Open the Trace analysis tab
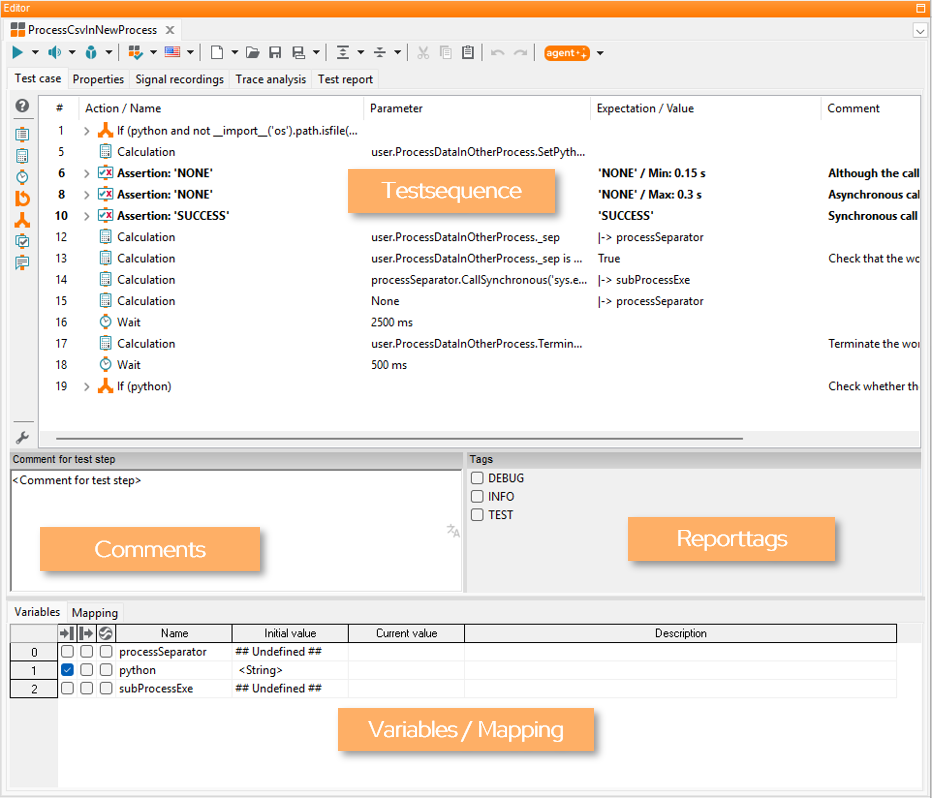Screen dimensions: 932x798 tap(270, 79)
